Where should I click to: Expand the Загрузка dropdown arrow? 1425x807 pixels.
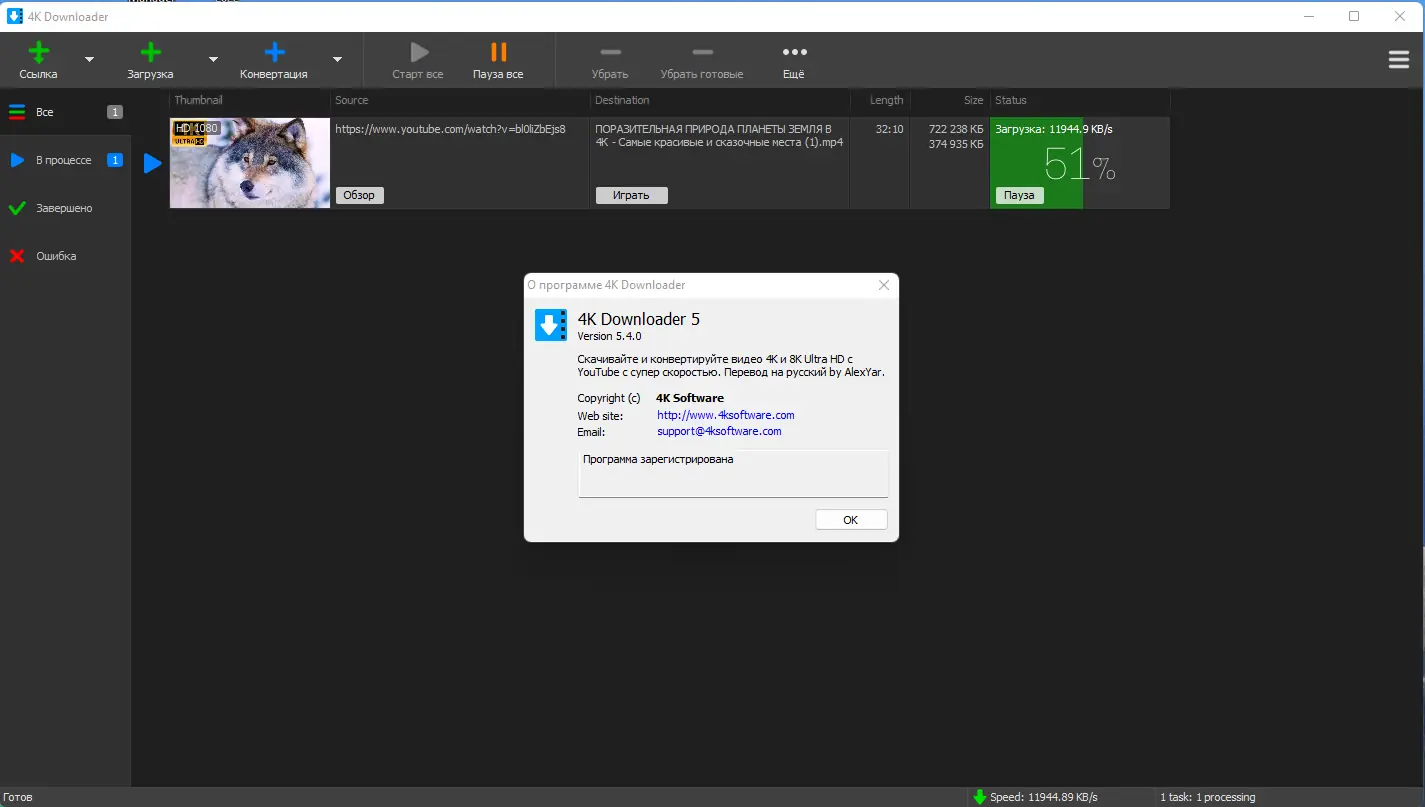point(213,60)
